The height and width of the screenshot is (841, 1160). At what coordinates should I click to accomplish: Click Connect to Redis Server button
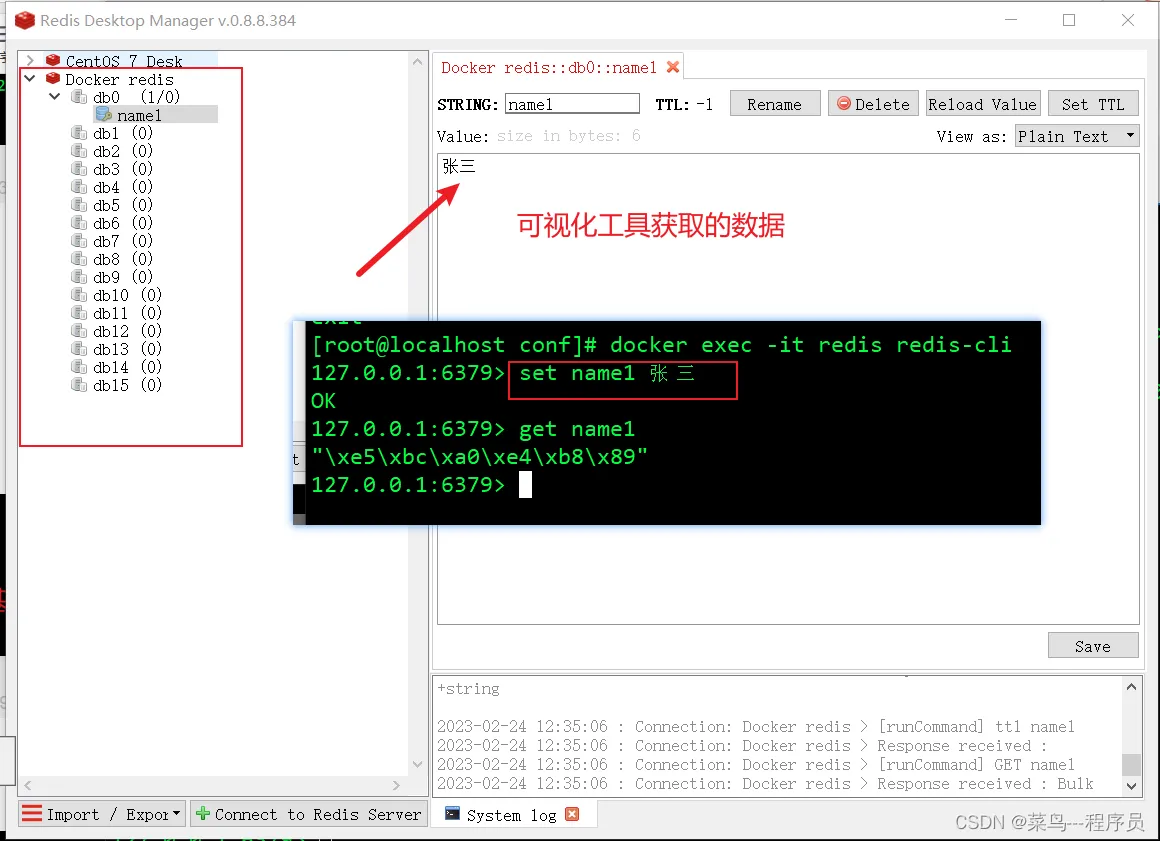click(x=309, y=814)
